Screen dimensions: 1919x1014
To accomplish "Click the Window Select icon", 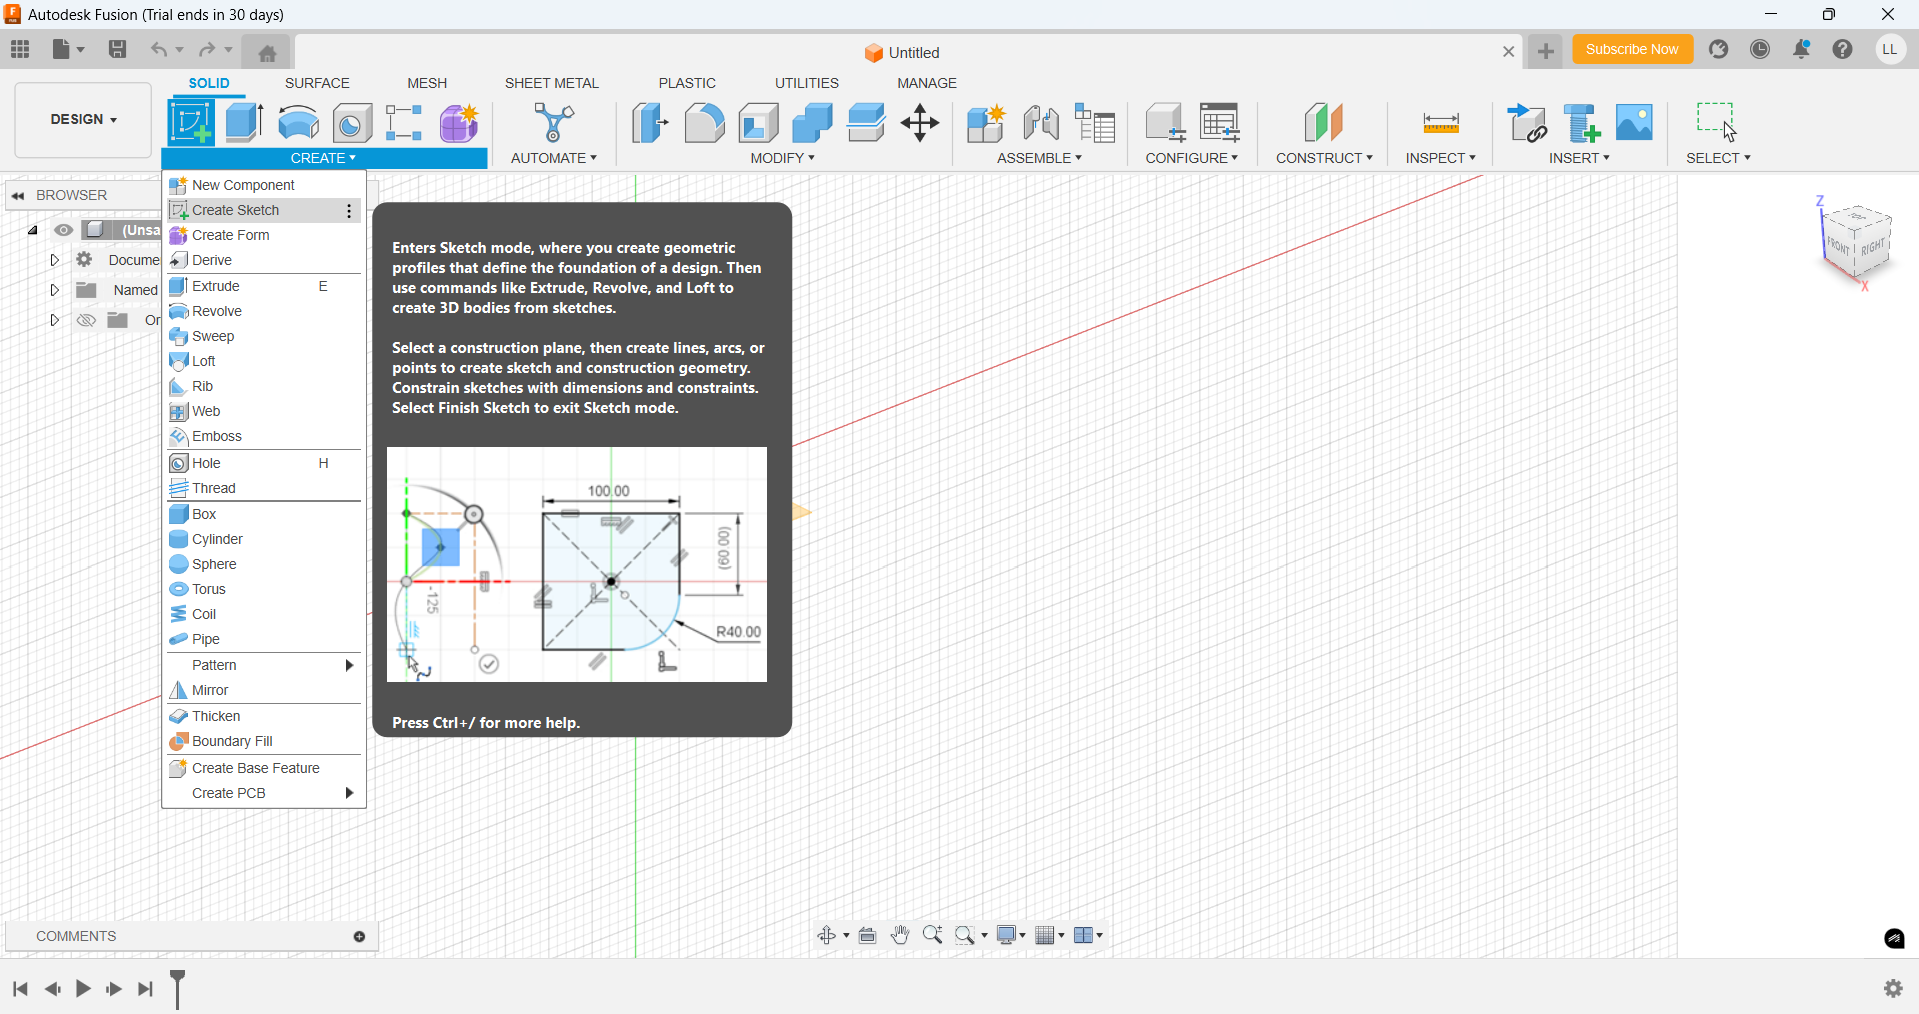I will pyautogui.click(x=1718, y=123).
